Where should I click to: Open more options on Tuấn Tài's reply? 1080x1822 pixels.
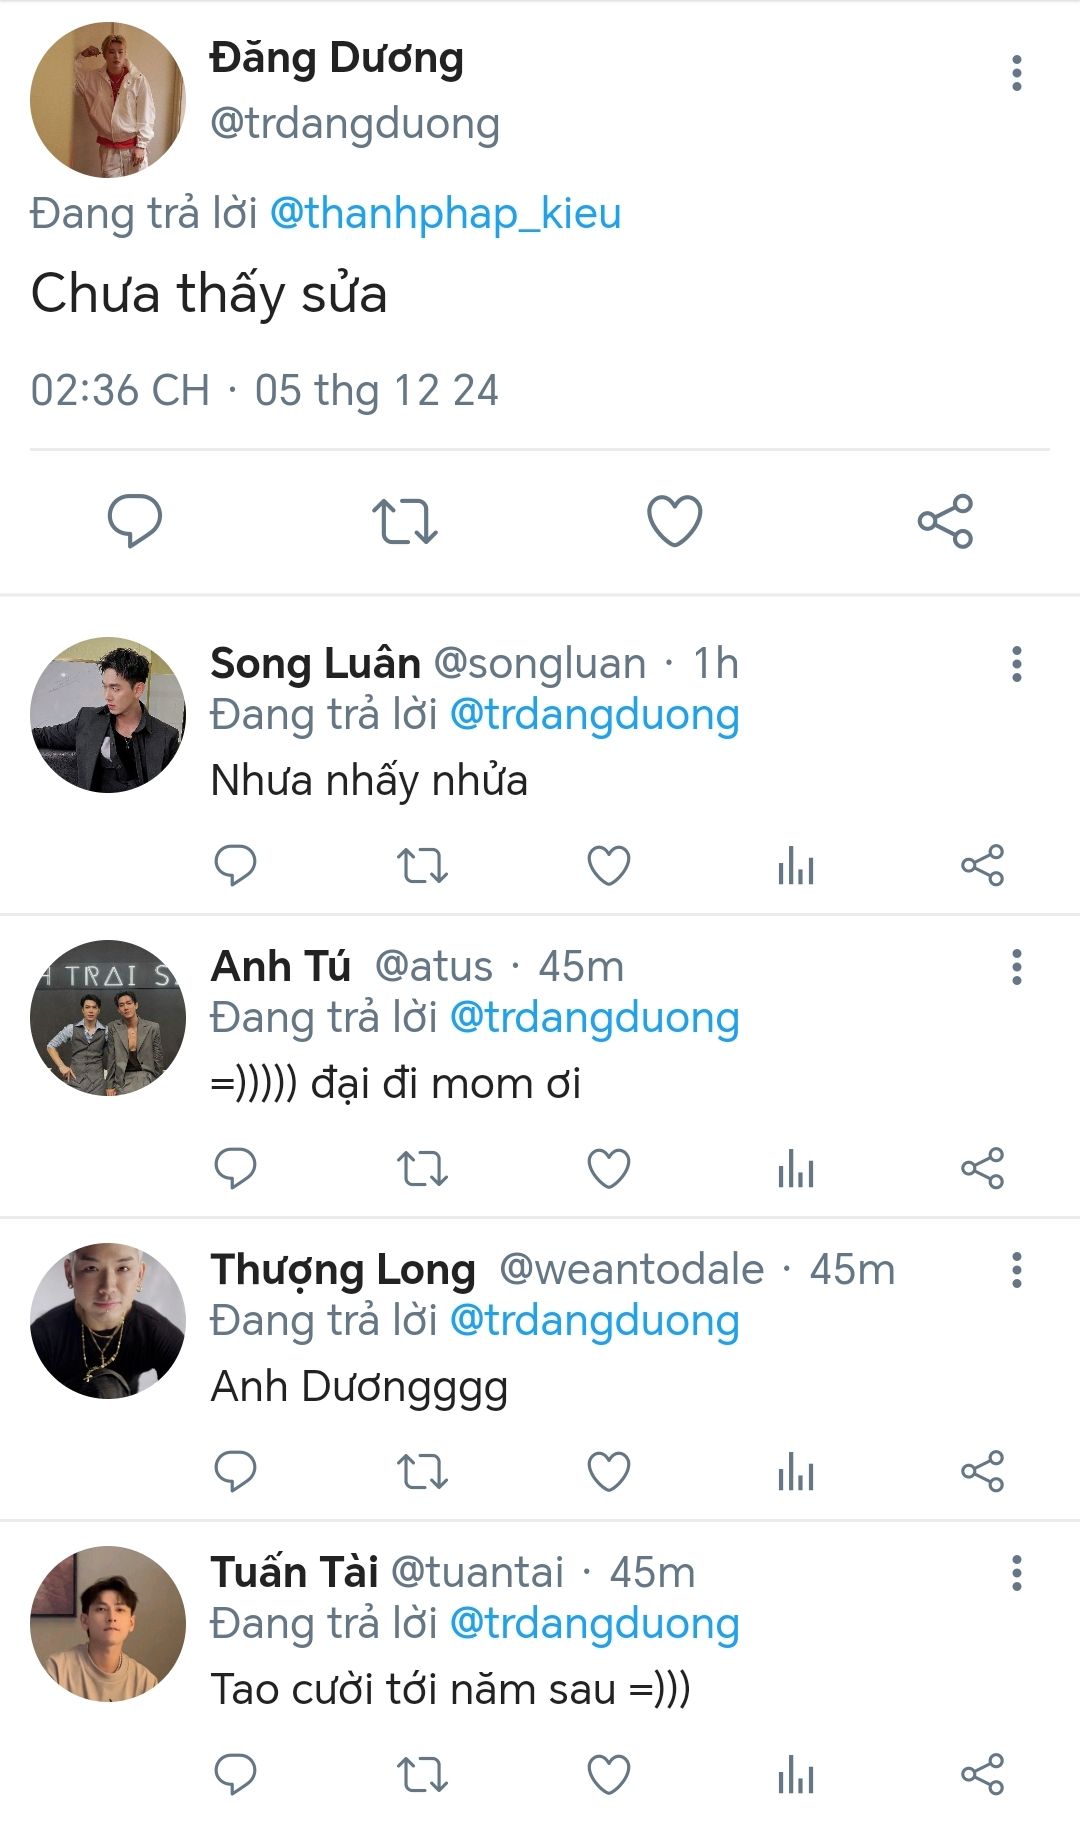point(1016,1573)
